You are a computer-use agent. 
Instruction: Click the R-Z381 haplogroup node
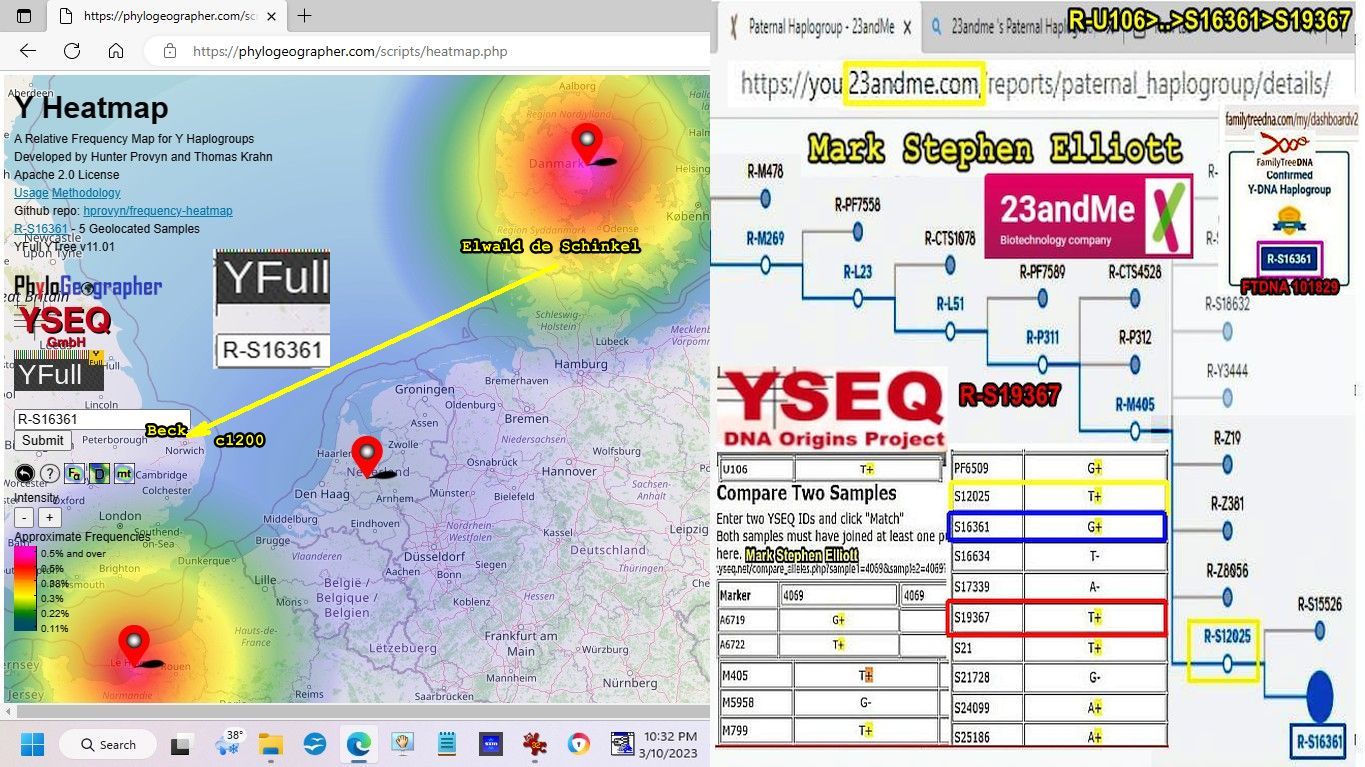[1229, 533]
